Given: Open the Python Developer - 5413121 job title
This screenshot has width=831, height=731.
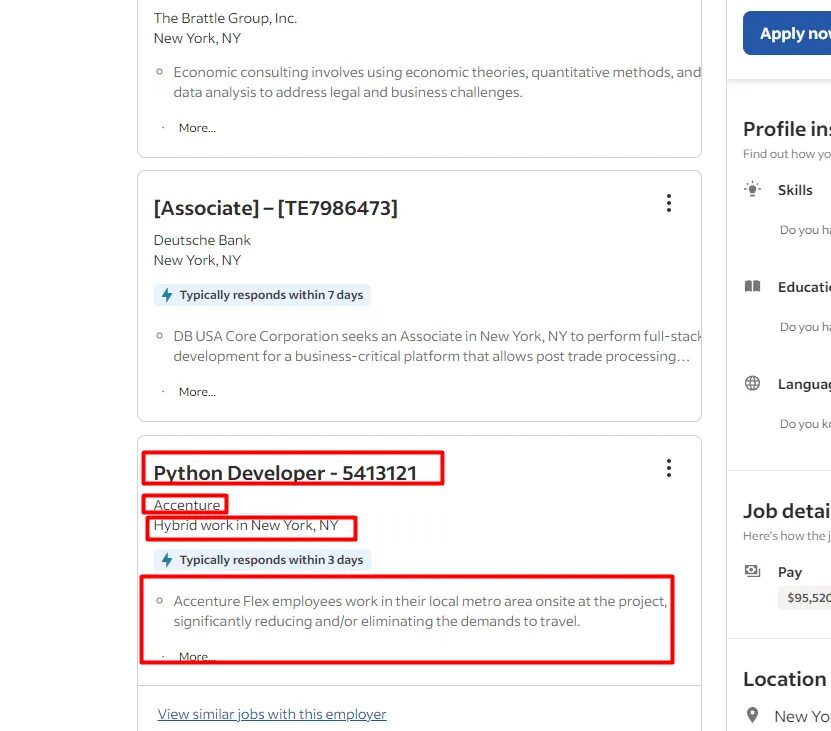Looking at the screenshot, I should (285, 473).
